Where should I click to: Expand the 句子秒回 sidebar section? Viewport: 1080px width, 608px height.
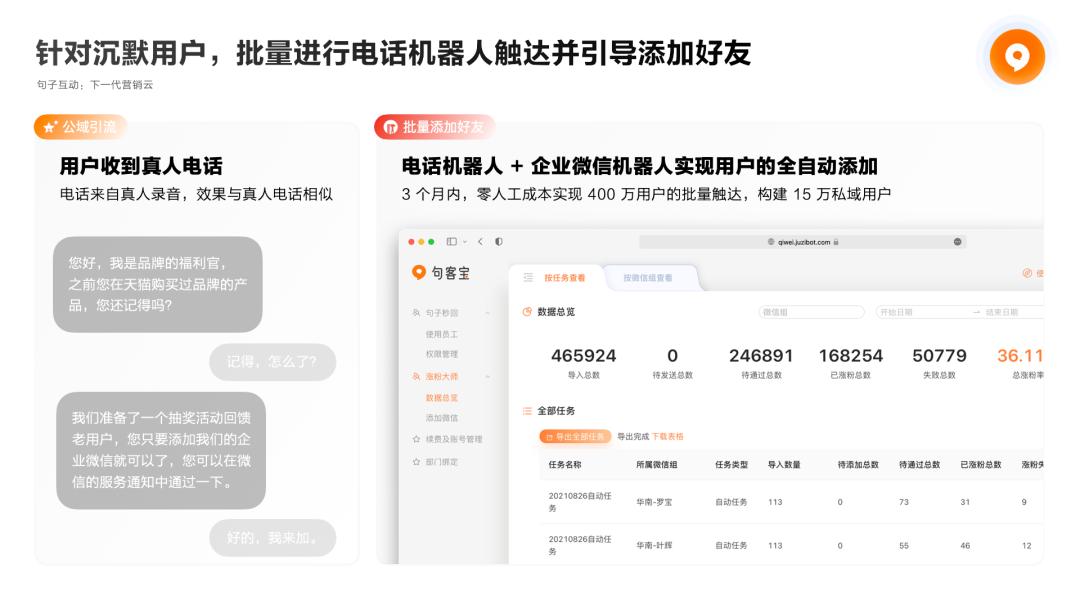487,313
